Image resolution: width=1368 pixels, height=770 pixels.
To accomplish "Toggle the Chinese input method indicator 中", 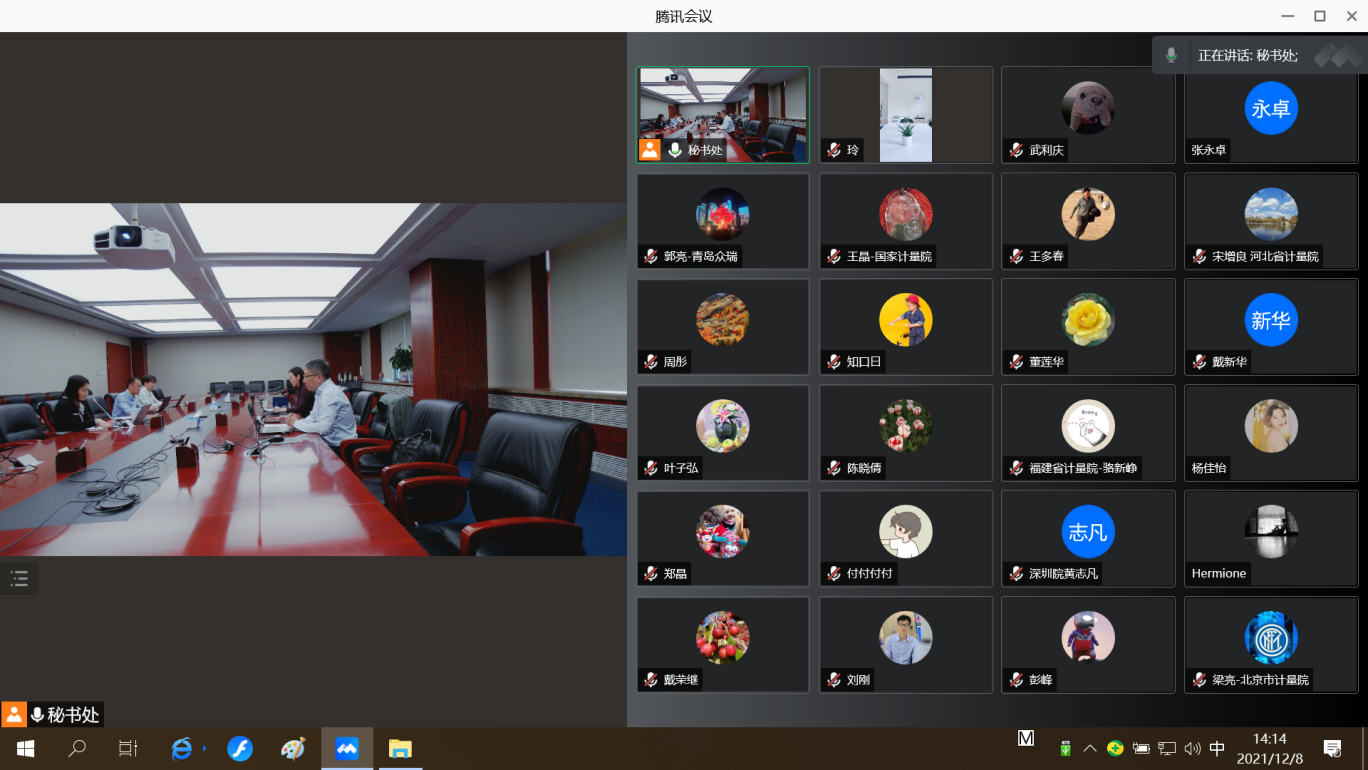I will click(x=1217, y=748).
